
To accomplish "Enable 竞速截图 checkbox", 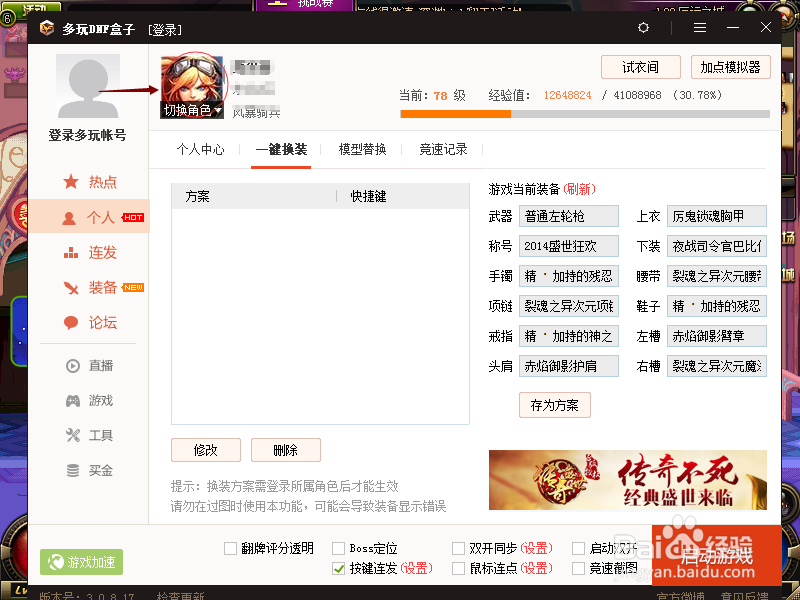I will pos(578,568).
